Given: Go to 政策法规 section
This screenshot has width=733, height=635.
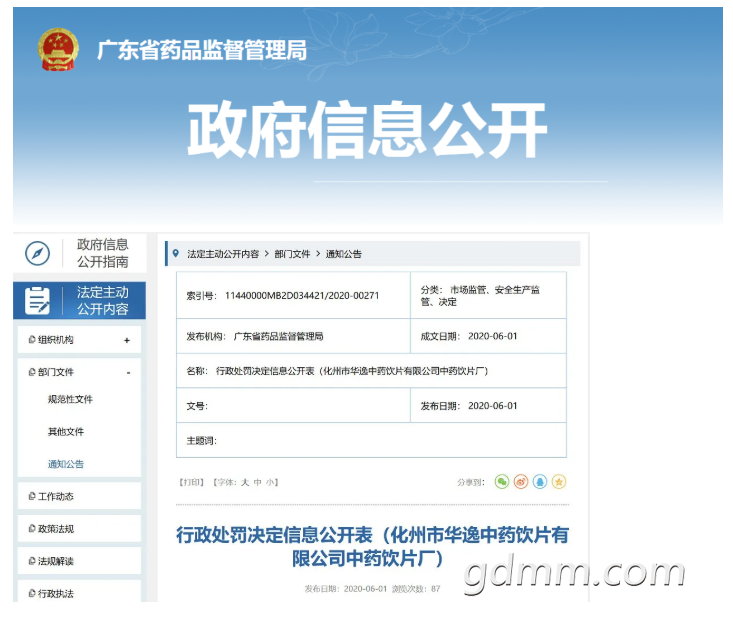Looking at the screenshot, I should pyautogui.click(x=79, y=528).
